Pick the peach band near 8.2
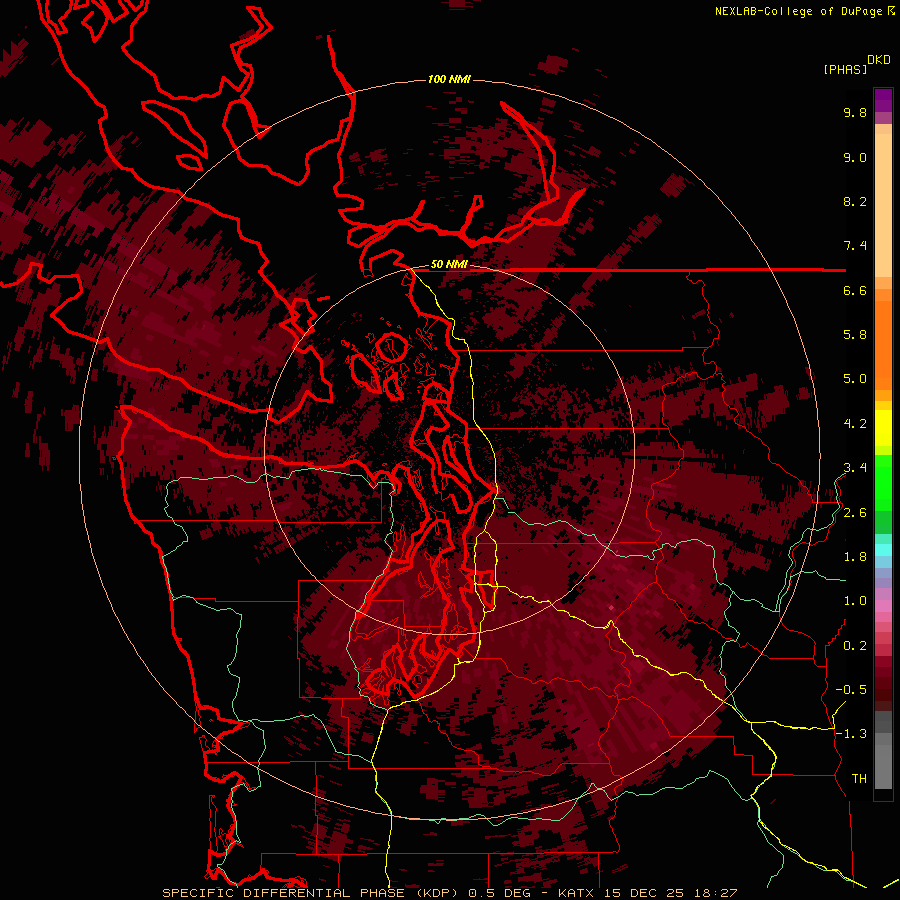Image resolution: width=900 pixels, height=900 pixels. point(883,205)
